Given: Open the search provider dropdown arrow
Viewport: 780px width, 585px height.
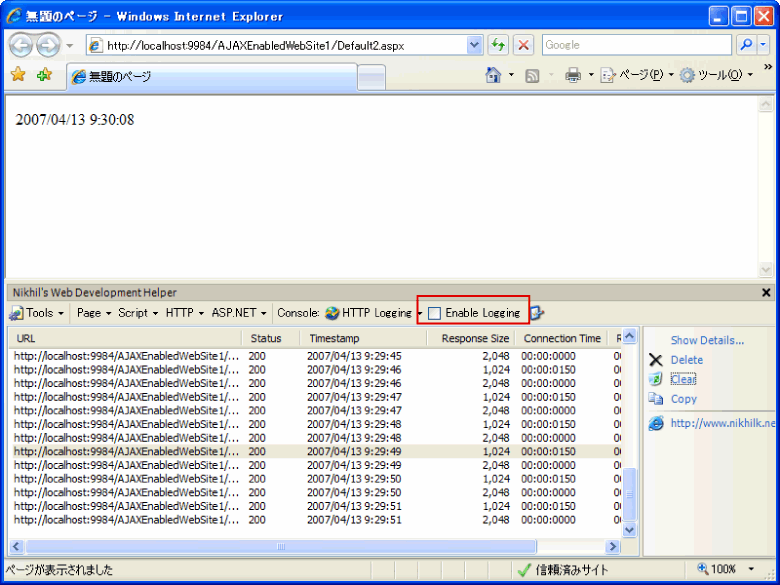Looking at the screenshot, I should [x=764, y=45].
